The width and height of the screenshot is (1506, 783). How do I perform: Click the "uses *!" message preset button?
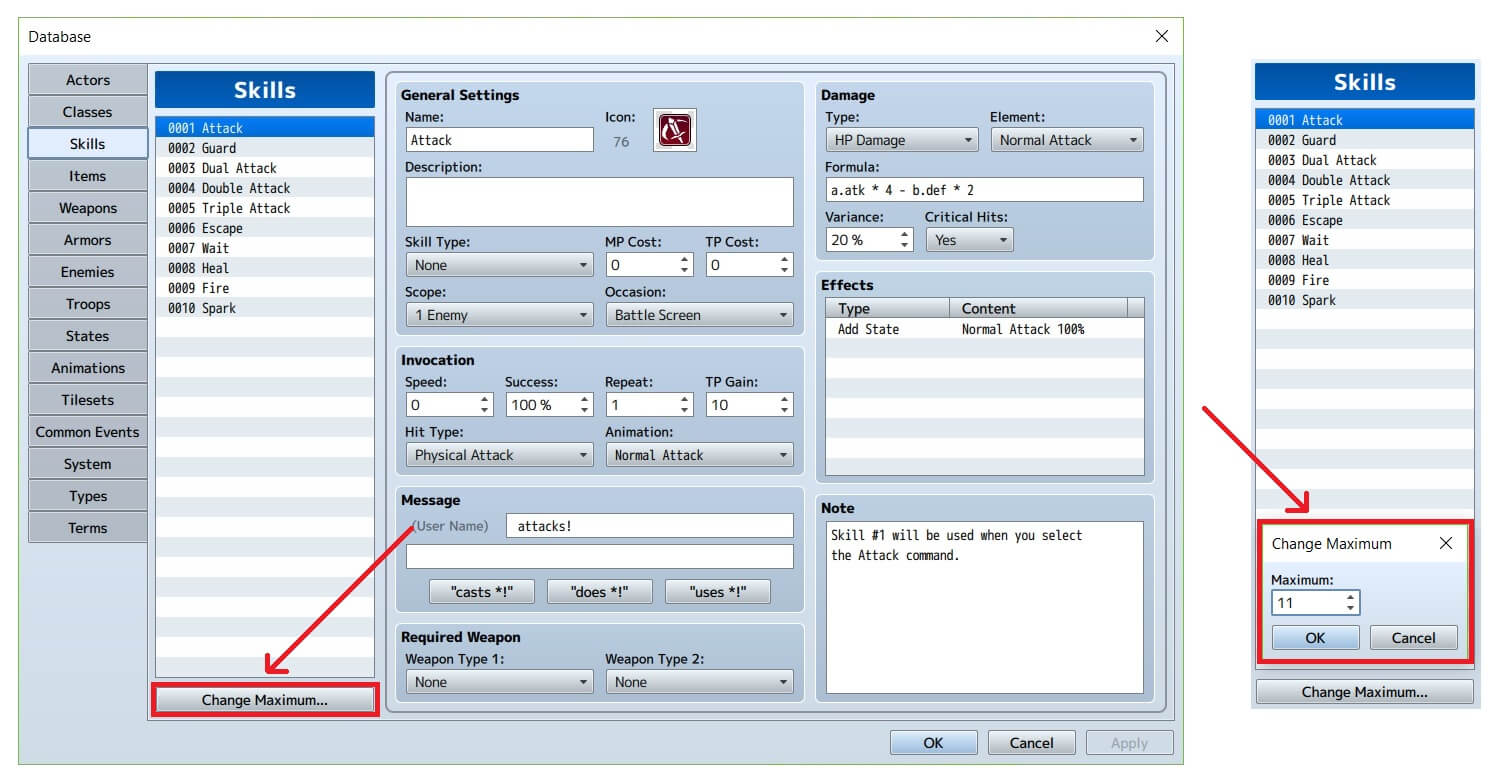click(718, 592)
